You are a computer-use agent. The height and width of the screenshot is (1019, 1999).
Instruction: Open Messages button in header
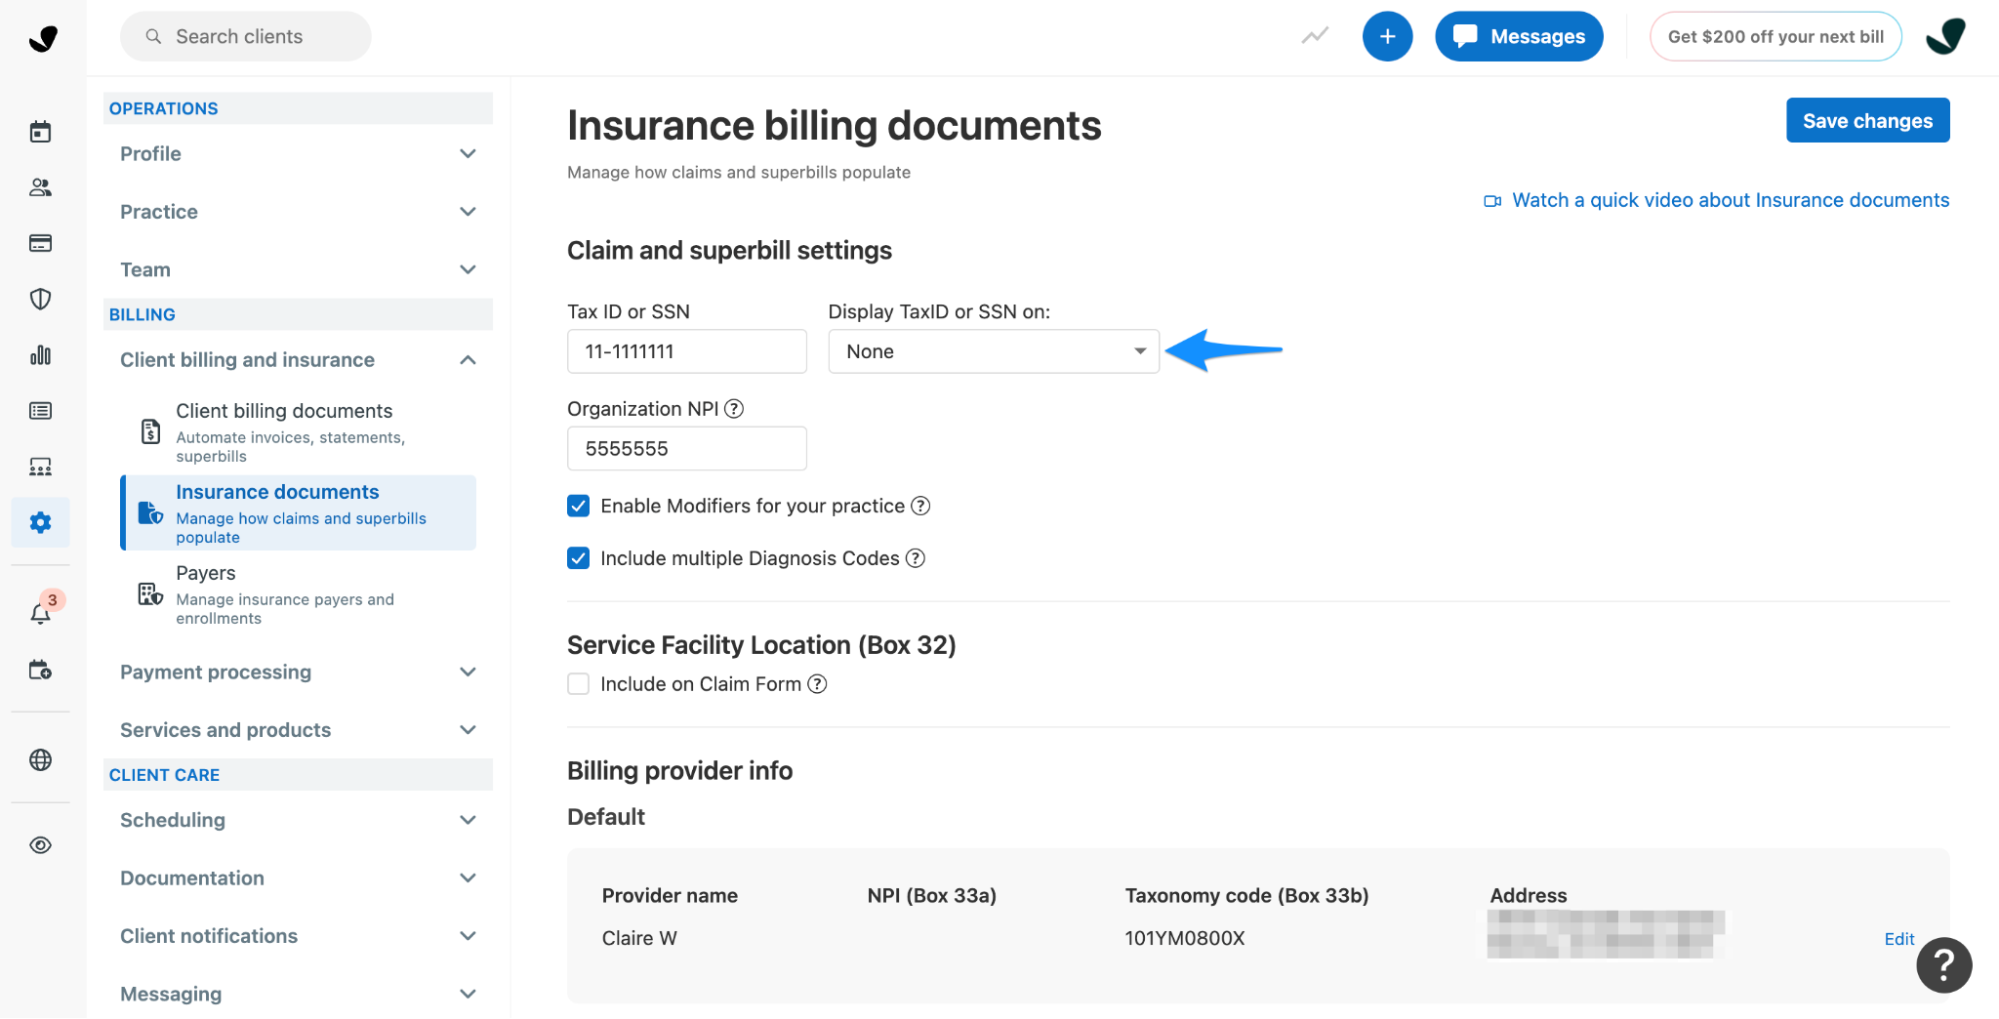coord(1518,36)
